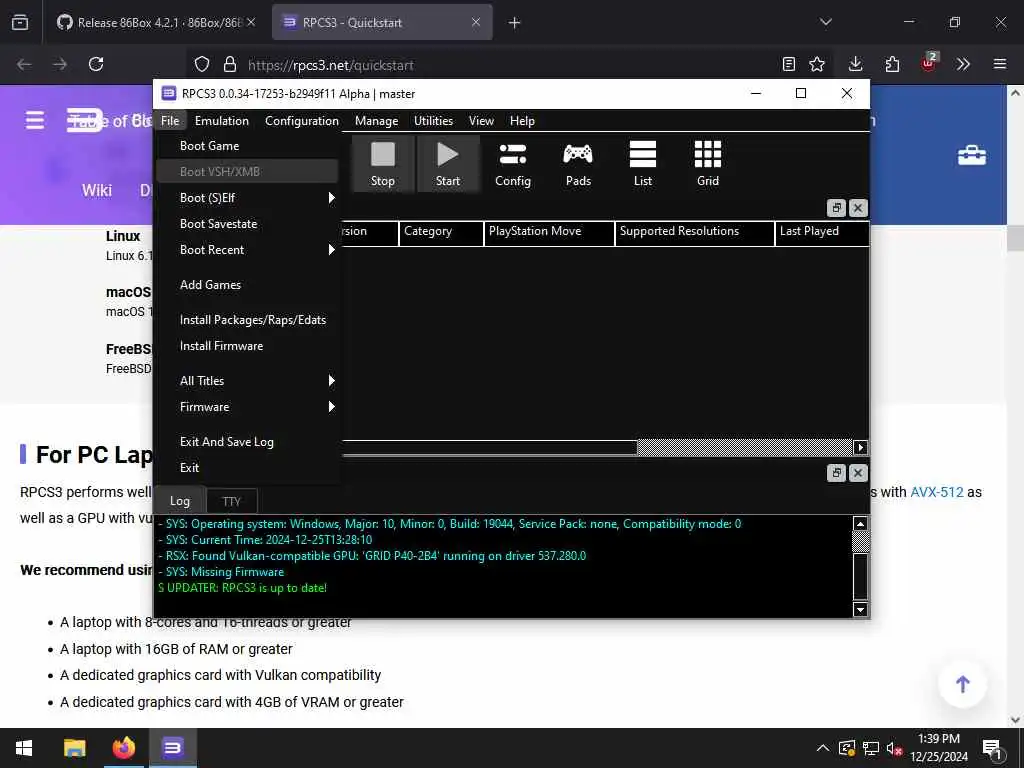The image size is (1024, 768).
Task: Switch to the Log tab
Action: (180, 501)
